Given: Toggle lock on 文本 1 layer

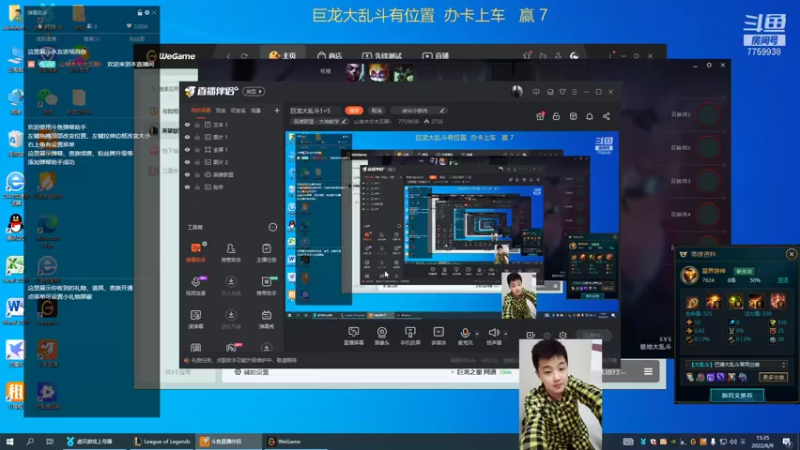Looking at the screenshot, I should pyautogui.click(x=197, y=124).
